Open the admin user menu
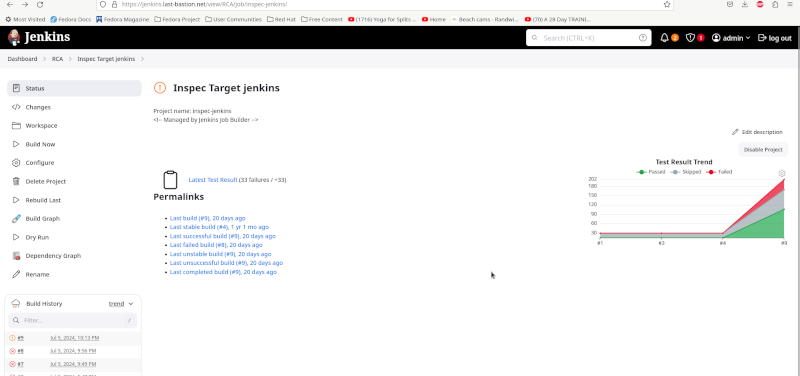Viewport: 800px width, 376px height. tap(731, 38)
